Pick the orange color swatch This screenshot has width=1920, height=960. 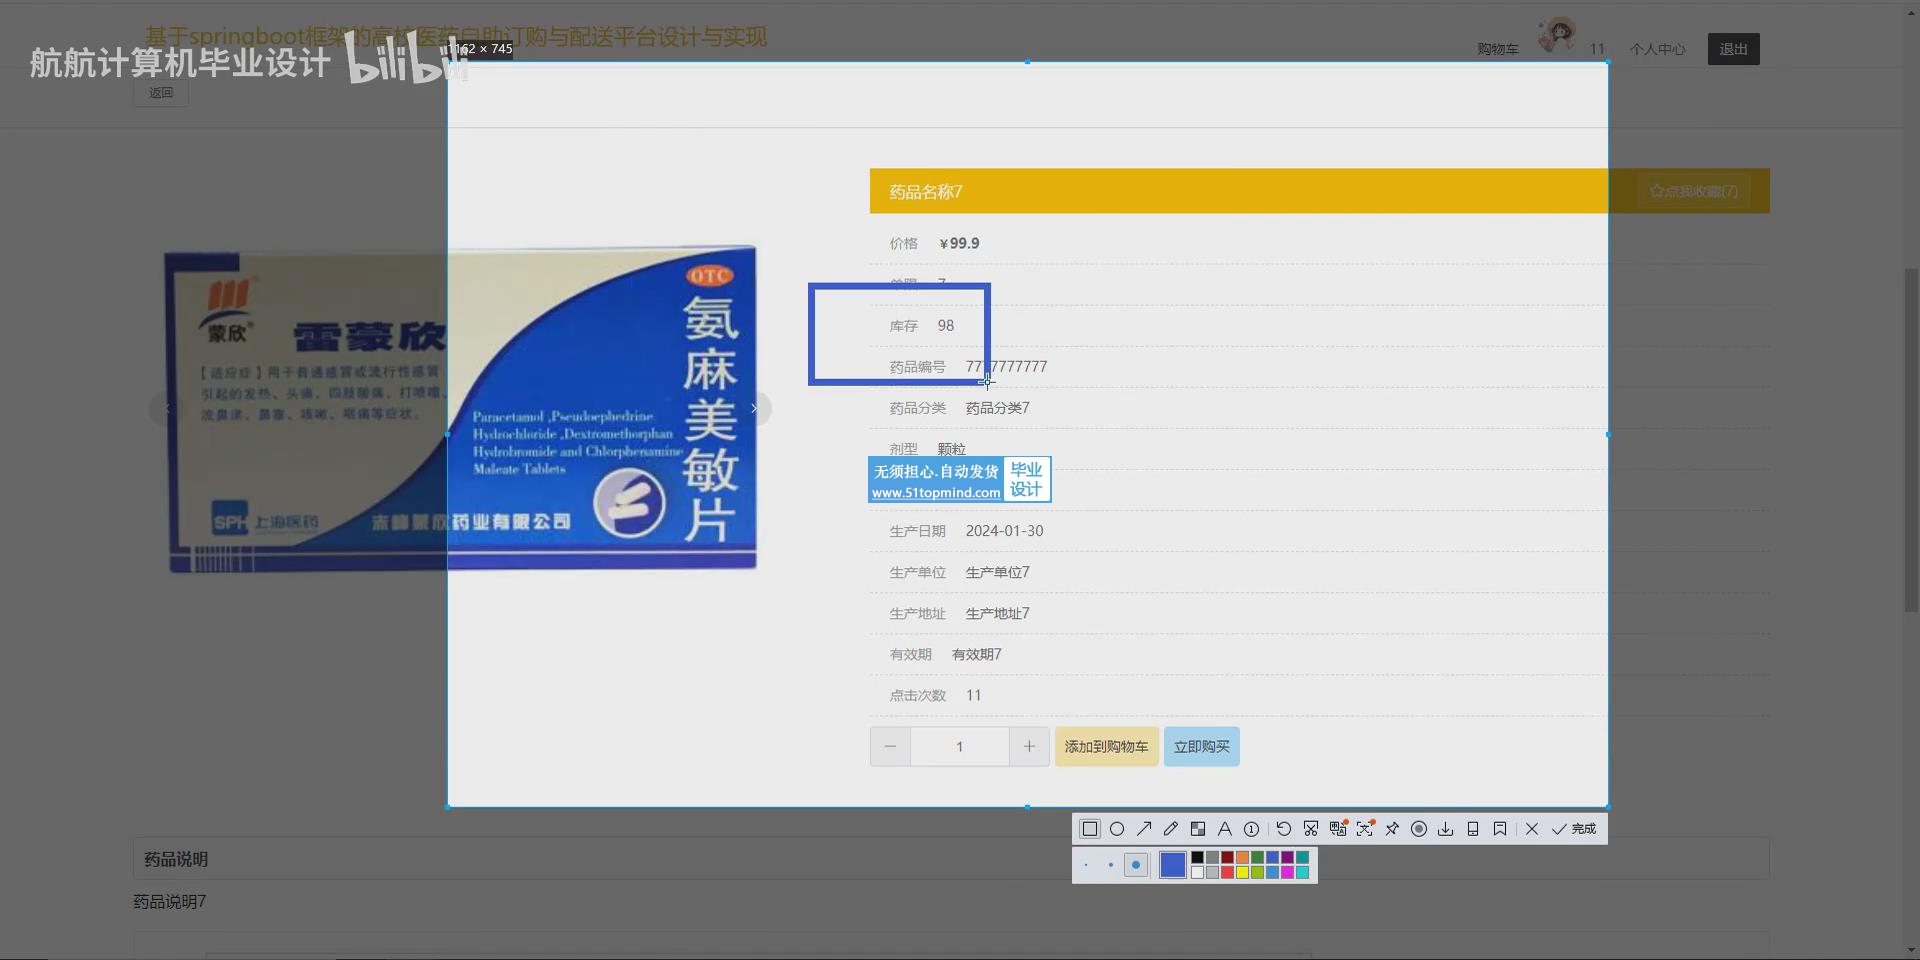[1242, 857]
